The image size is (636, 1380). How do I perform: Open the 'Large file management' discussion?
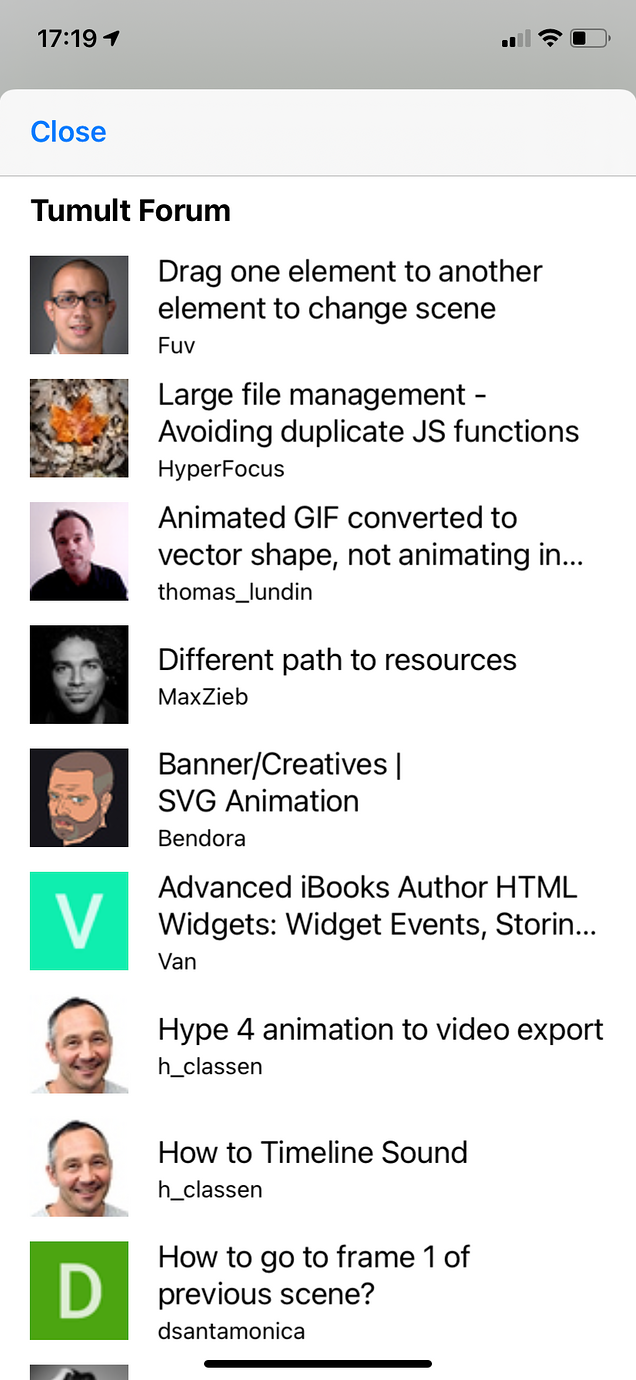click(x=368, y=412)
